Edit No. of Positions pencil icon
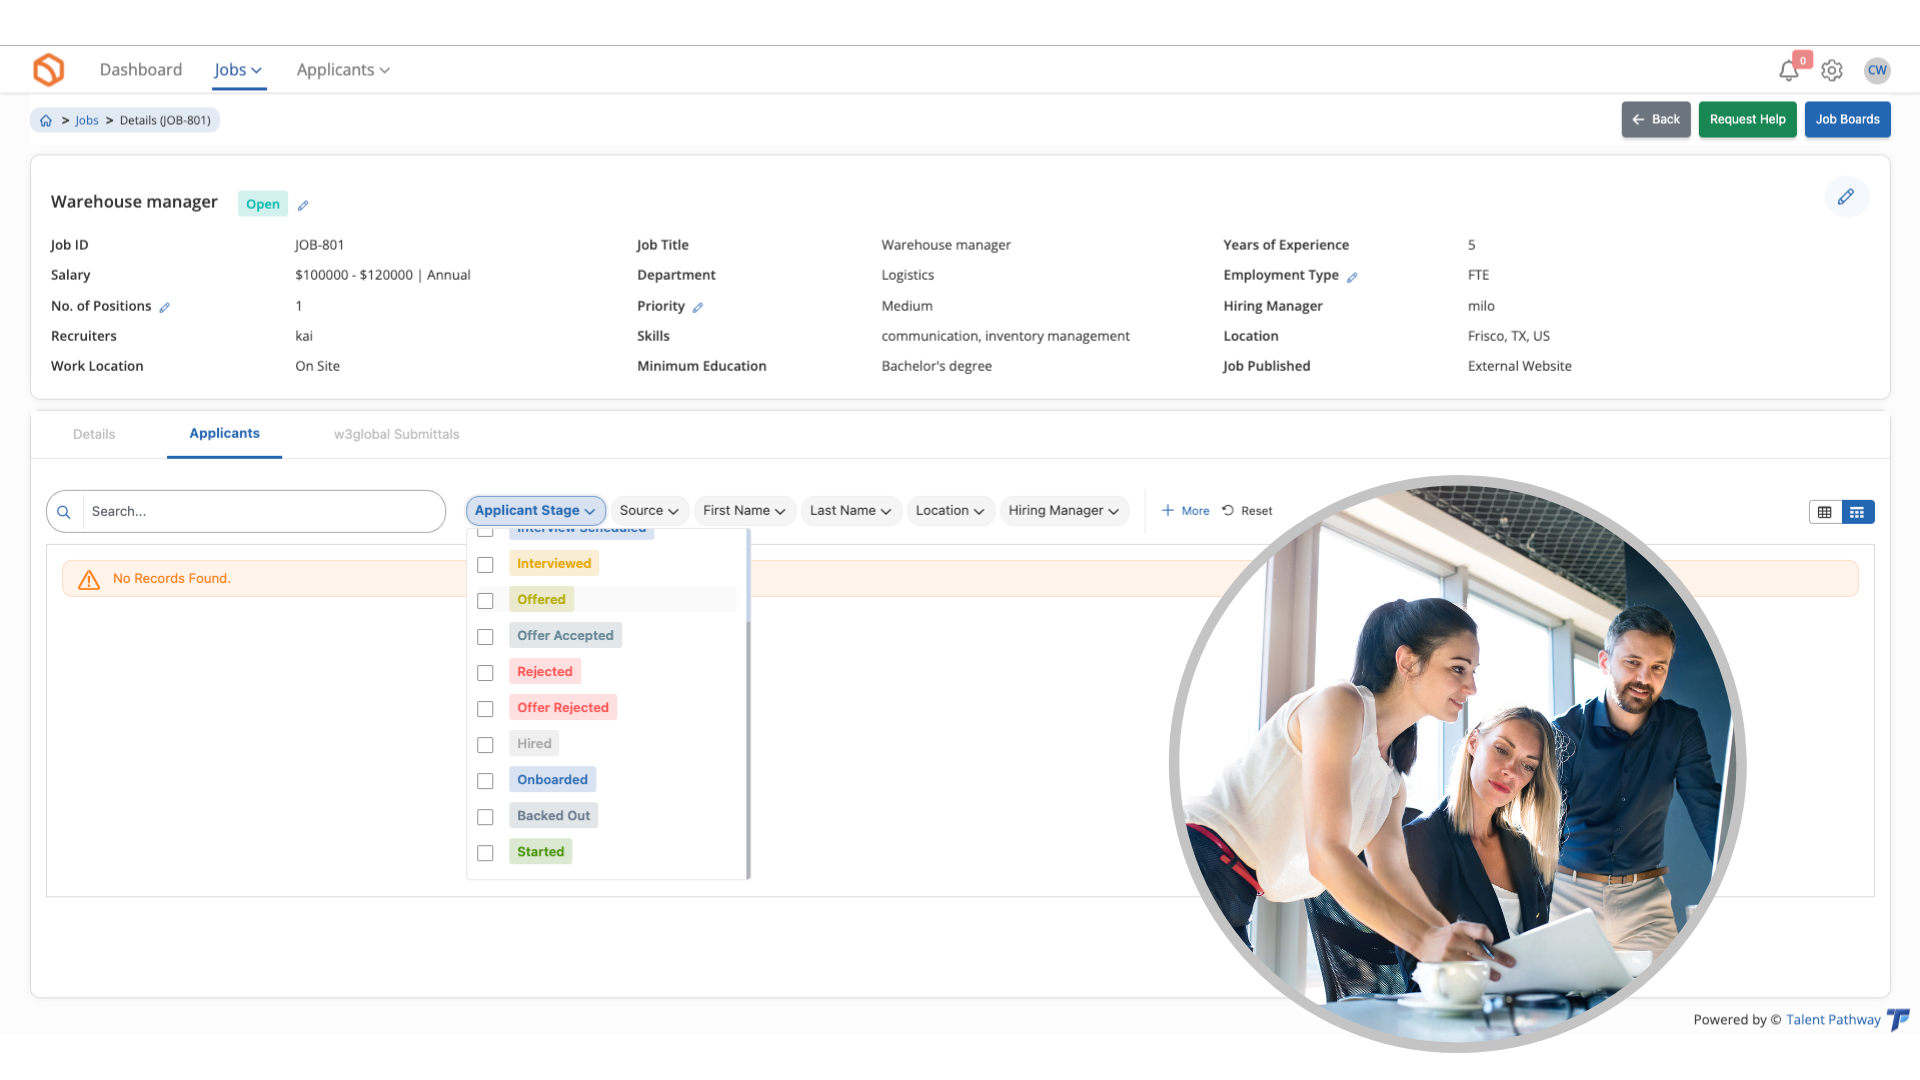 pyautogui.click(x=165, y=307)
